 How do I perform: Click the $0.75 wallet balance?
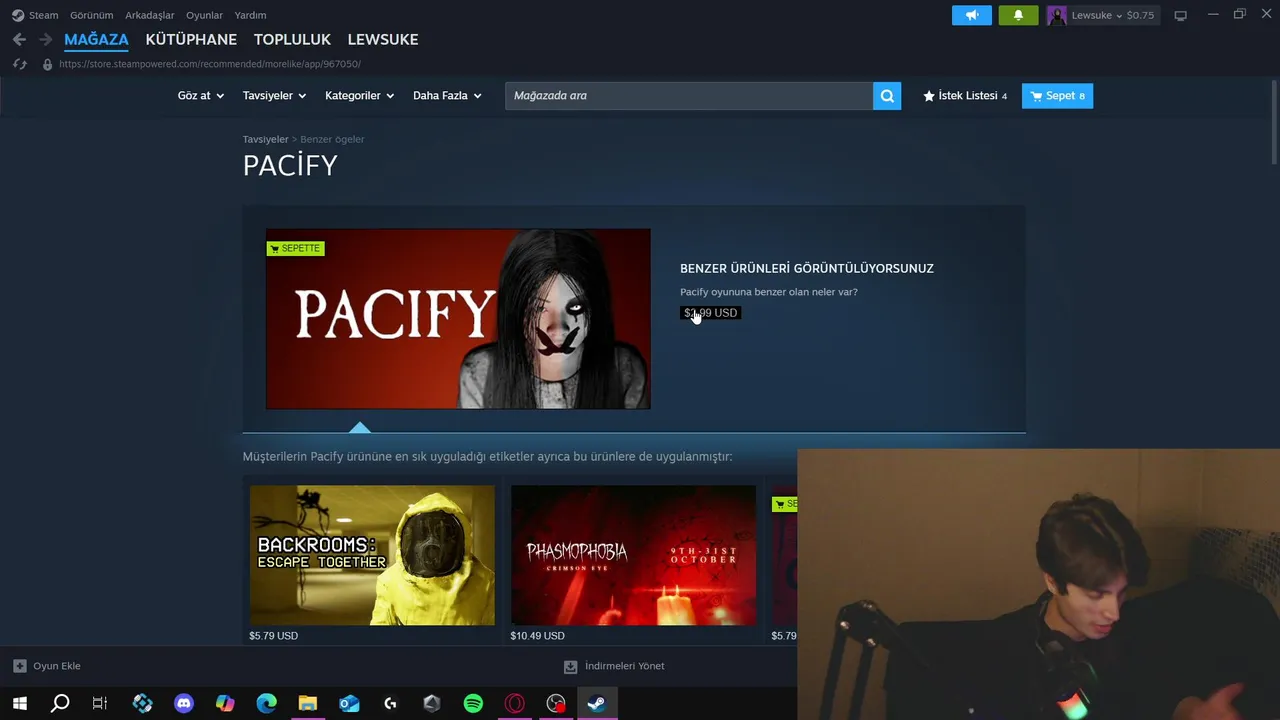click(x=1140, y=15)
